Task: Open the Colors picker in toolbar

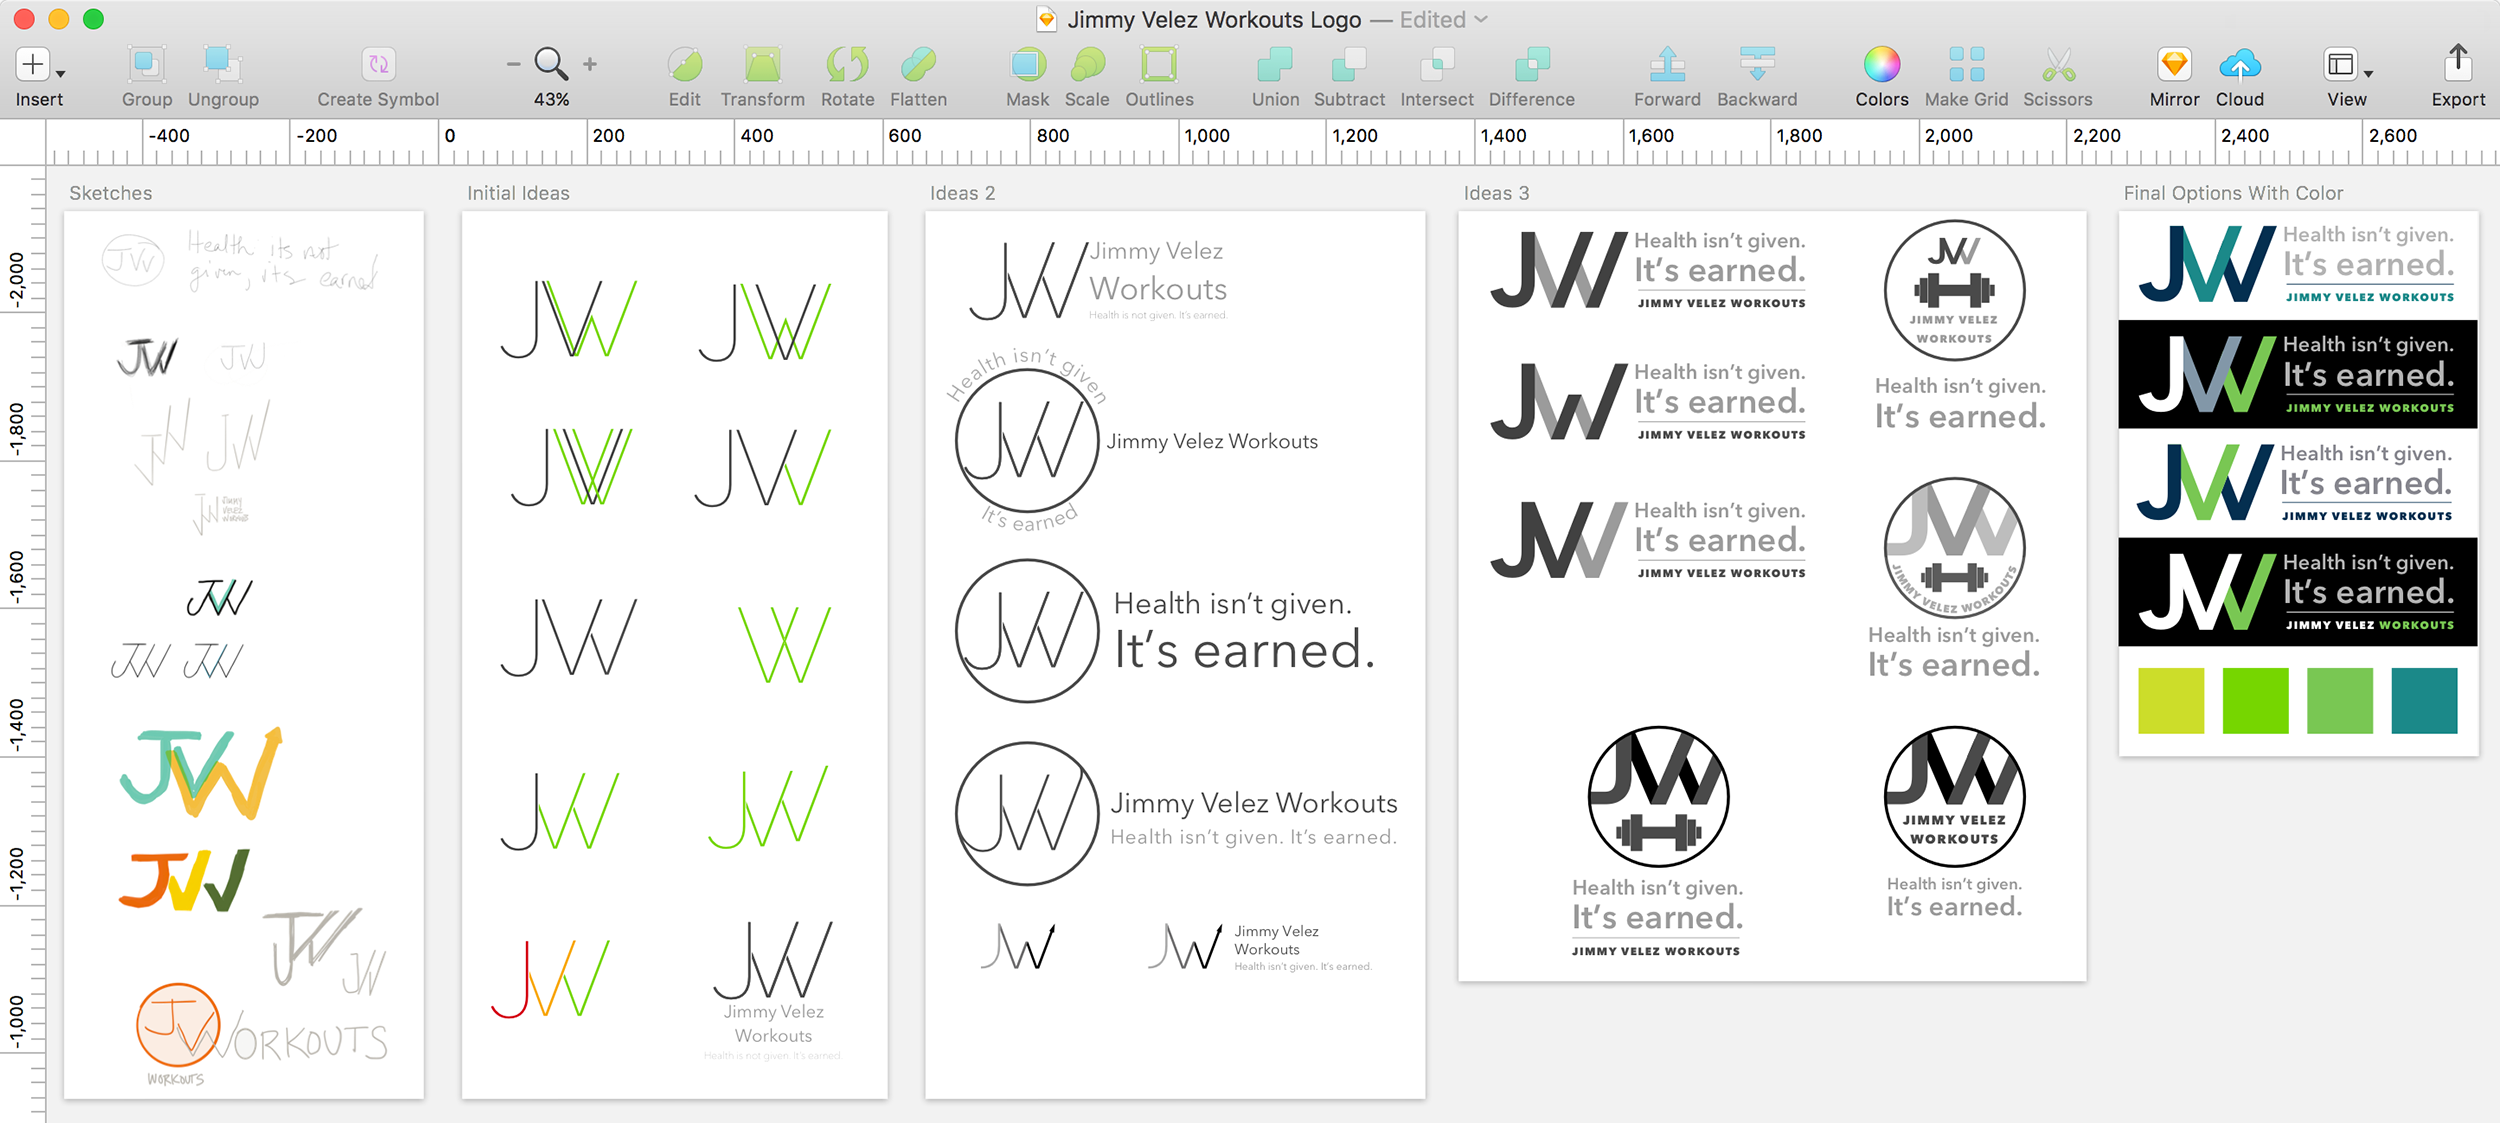Action: coord(1881,66)
